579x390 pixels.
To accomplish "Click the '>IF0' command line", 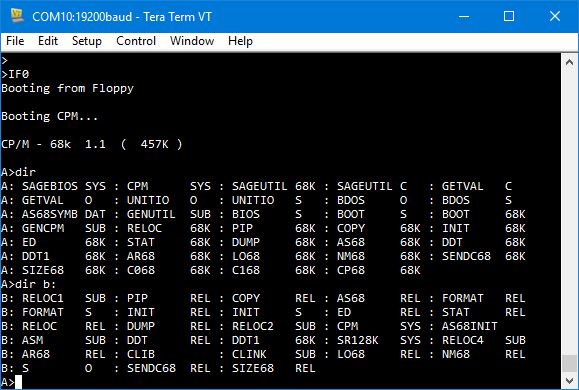I will (15, 74).
